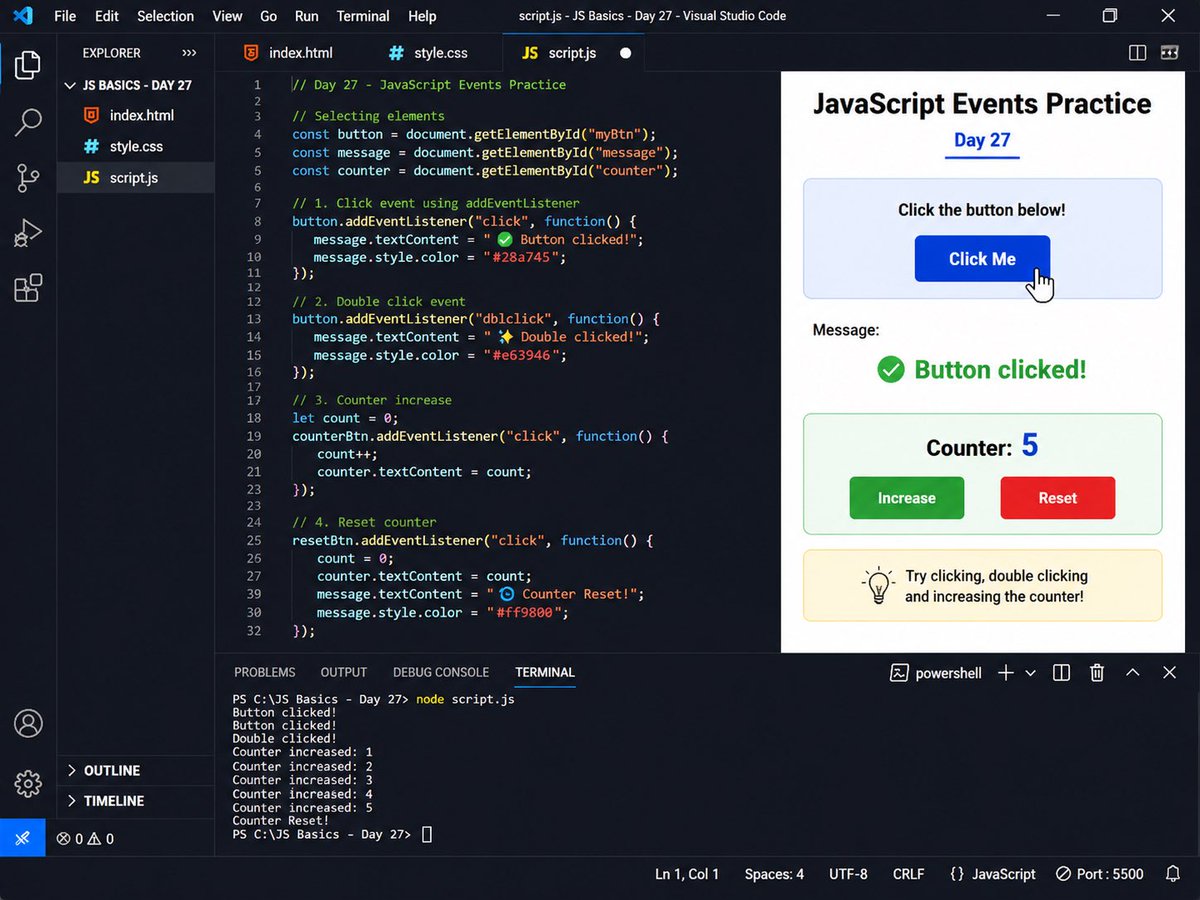The height and width of the screenshot is (900, 1200).
Task: Open script.js in the Explorer tree
Action: [136, 178]
